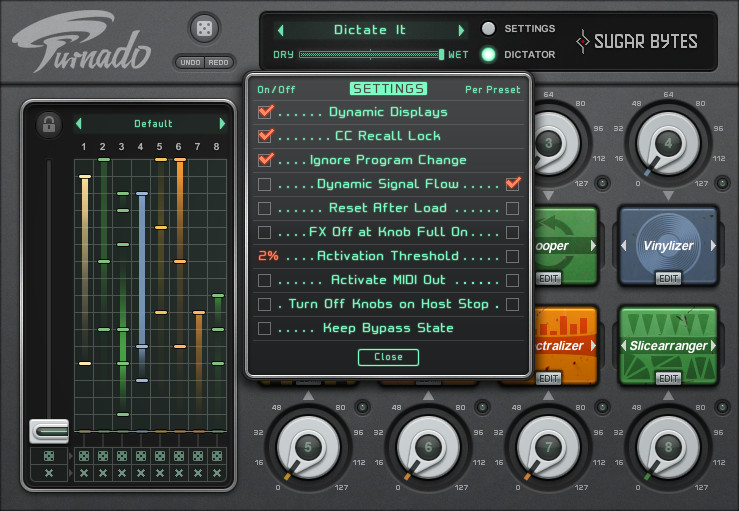This screenshot has width=739, height=511.
Task: Enable Dynamic Signal Flow On/Off checkbox
Action: click(x=264, y=184)
